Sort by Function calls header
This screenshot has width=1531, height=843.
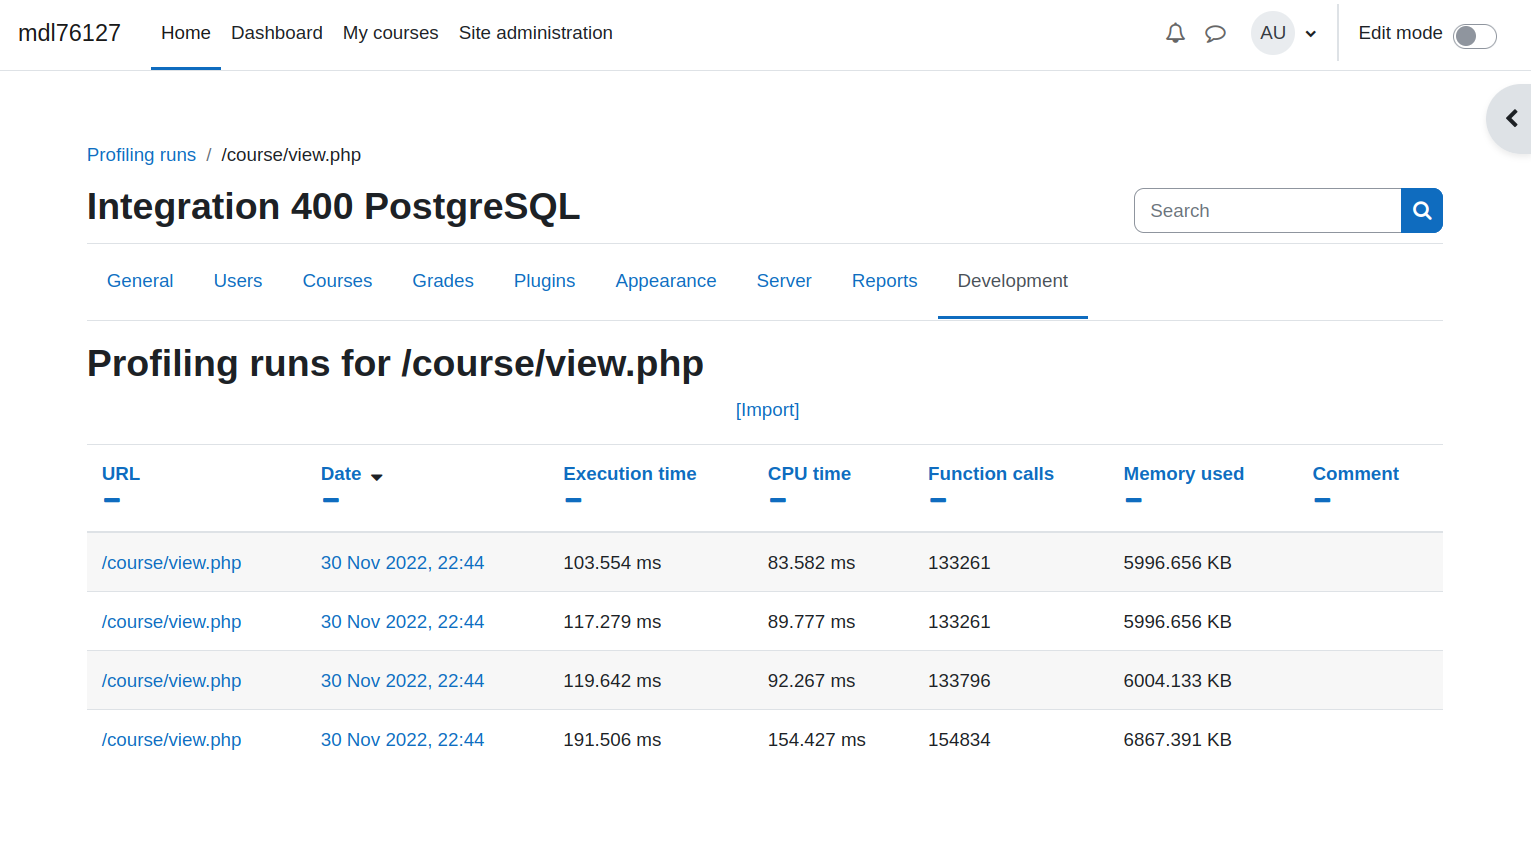pos(991,474)
